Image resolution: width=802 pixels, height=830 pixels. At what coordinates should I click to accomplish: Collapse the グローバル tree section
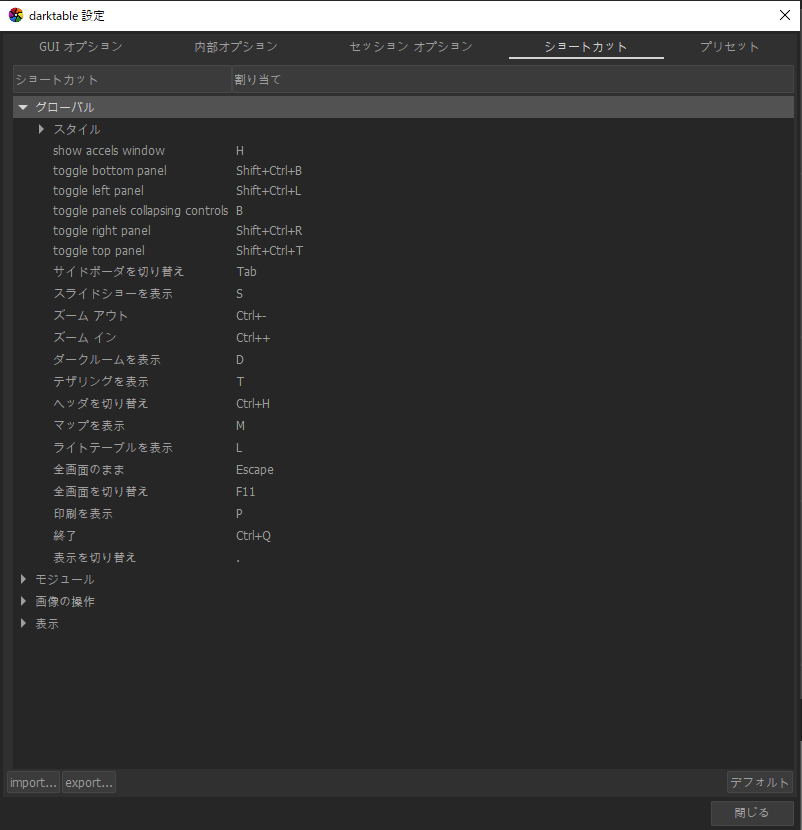point(23,107)
